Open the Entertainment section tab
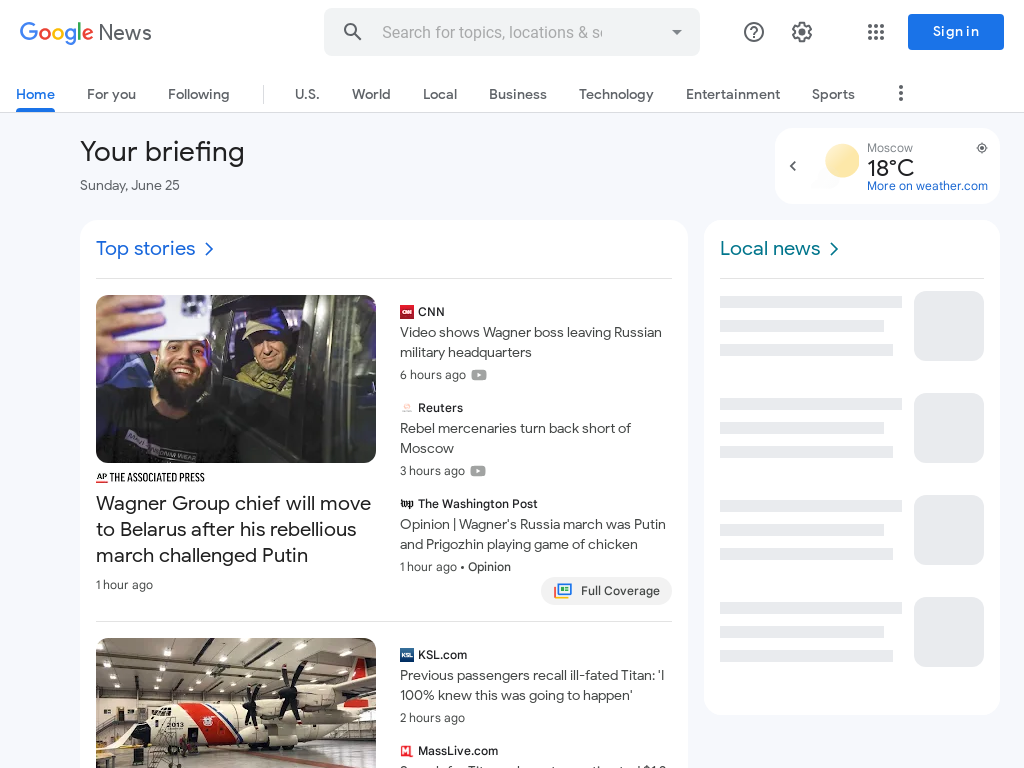 [733, 94]
